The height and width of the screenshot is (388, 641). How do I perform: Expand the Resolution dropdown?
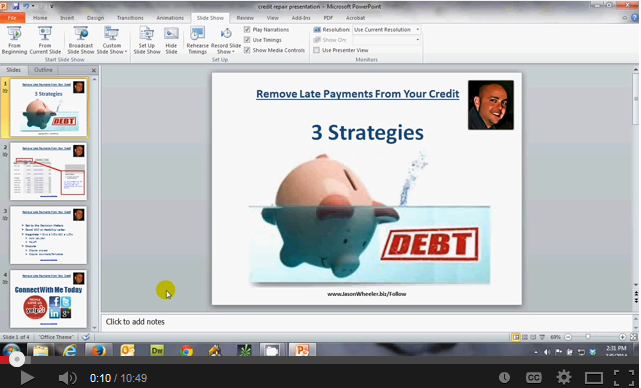(417, 29)
